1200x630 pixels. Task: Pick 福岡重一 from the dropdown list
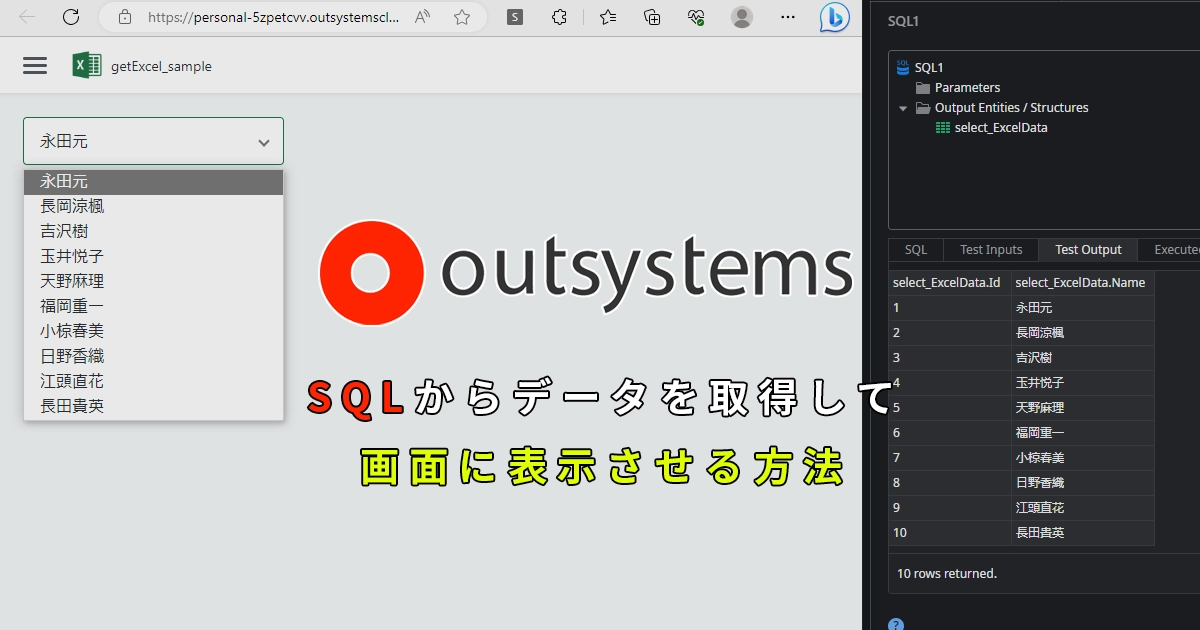[x=154, y=307]
